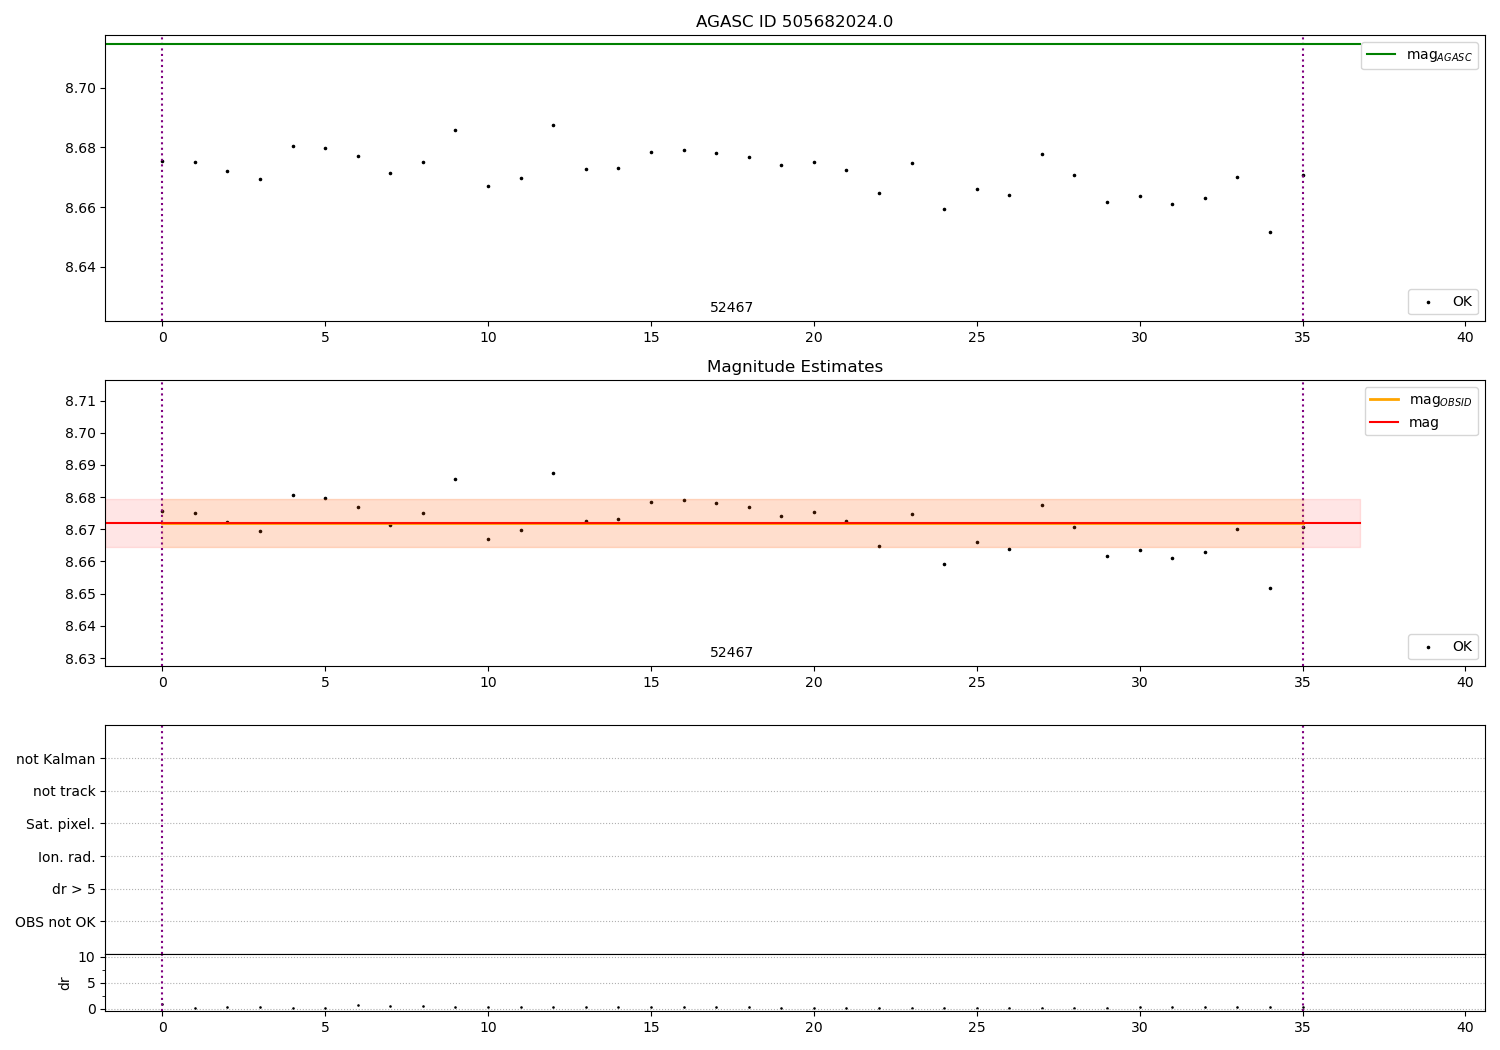The height and width of the screenshot is (1050, 1500).
Task: Click the data point at x=24 in the middle plot
Action: pyautogui.click(x=944, y=564)
